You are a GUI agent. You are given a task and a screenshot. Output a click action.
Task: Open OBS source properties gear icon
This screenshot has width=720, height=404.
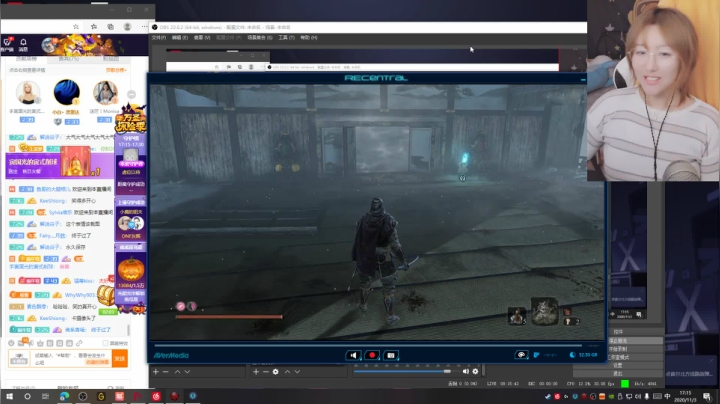(276, 371)
